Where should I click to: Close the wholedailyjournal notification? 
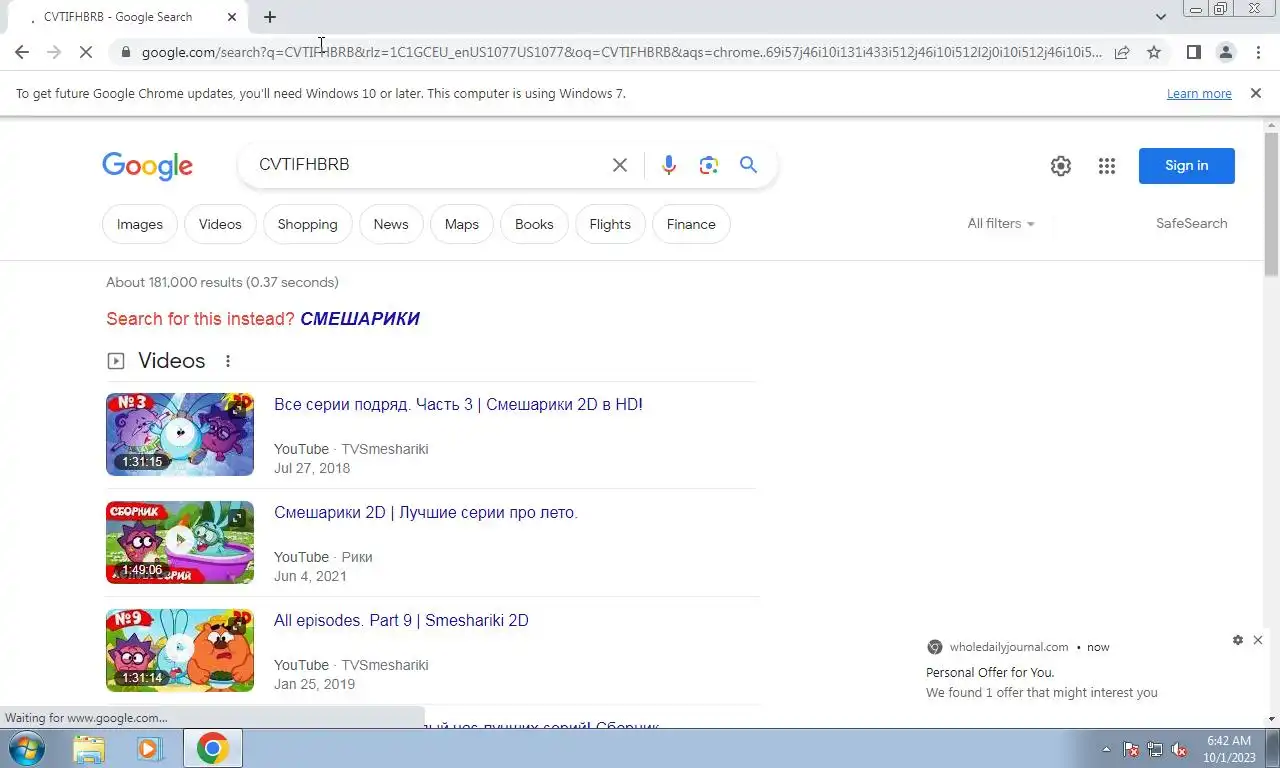coord(1258,640)
